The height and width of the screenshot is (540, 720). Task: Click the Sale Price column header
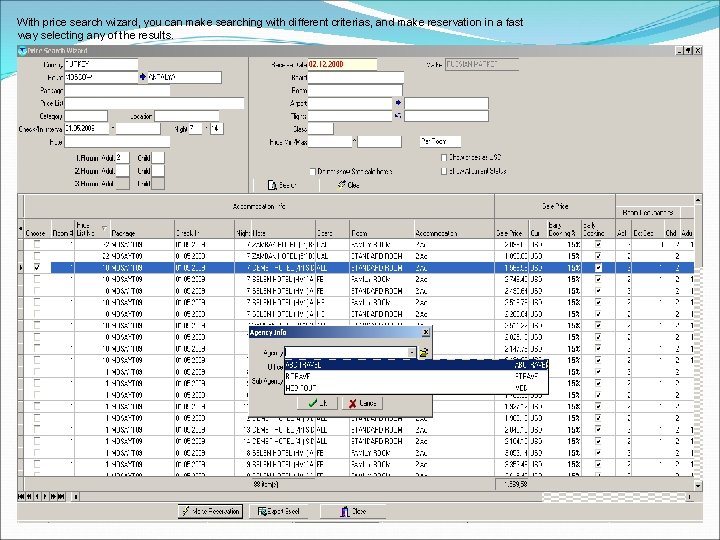[x=512, y=229]
